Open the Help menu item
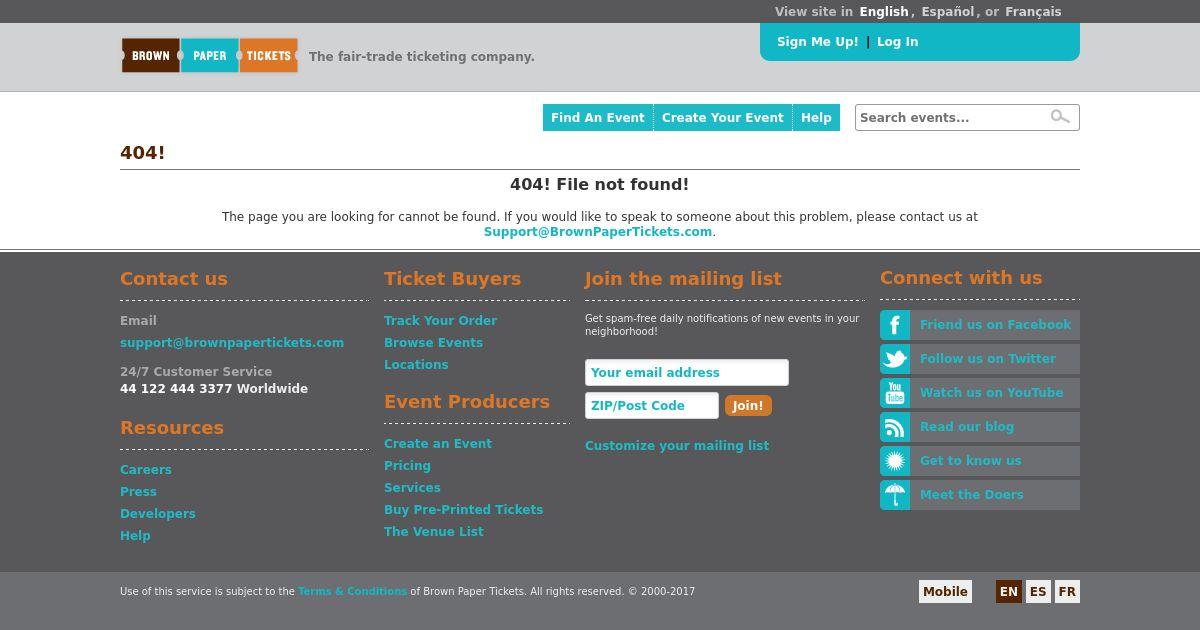 click(816, 118)
